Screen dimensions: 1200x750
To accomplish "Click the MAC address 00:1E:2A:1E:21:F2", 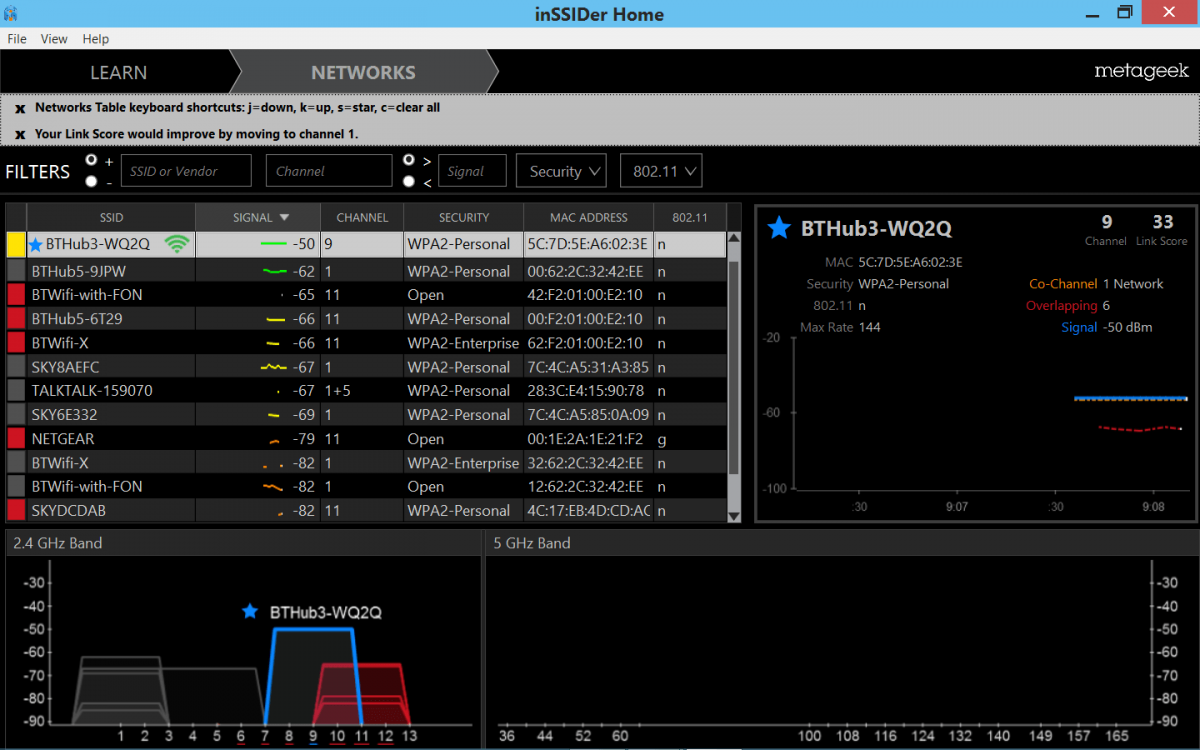I will [x=587, y=438].
